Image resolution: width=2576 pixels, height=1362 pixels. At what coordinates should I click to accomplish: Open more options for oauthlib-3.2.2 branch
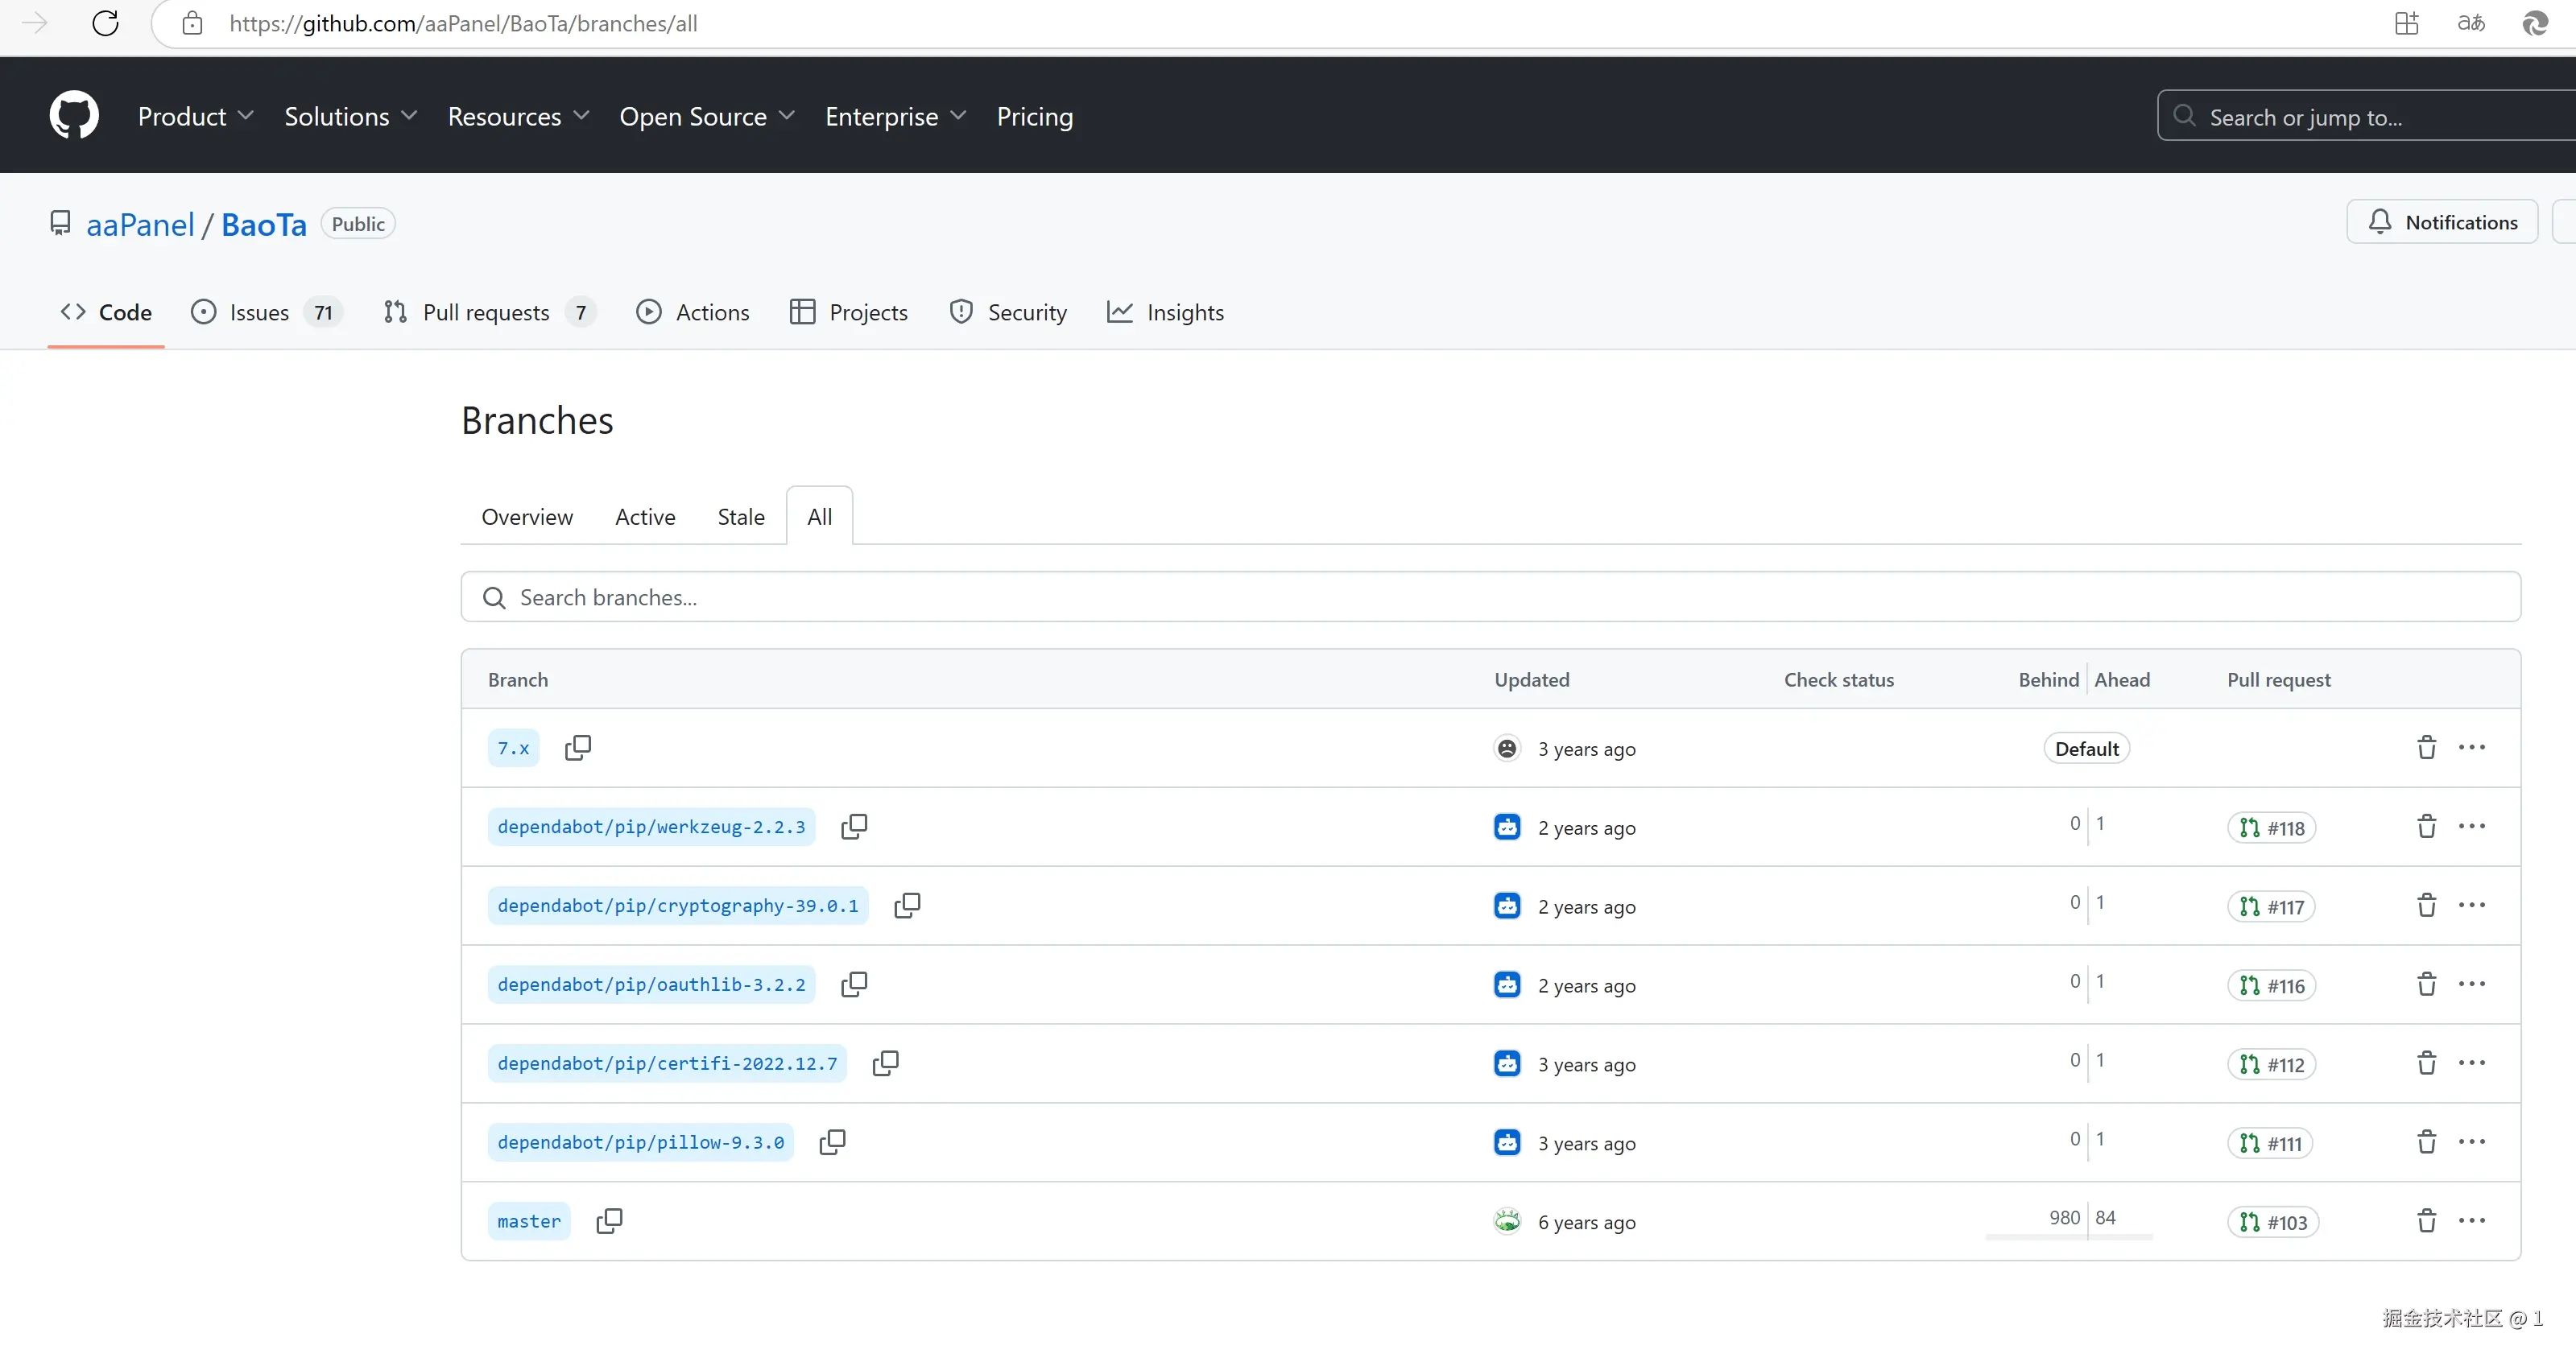pyautogui.click(x=2471, y=984)
